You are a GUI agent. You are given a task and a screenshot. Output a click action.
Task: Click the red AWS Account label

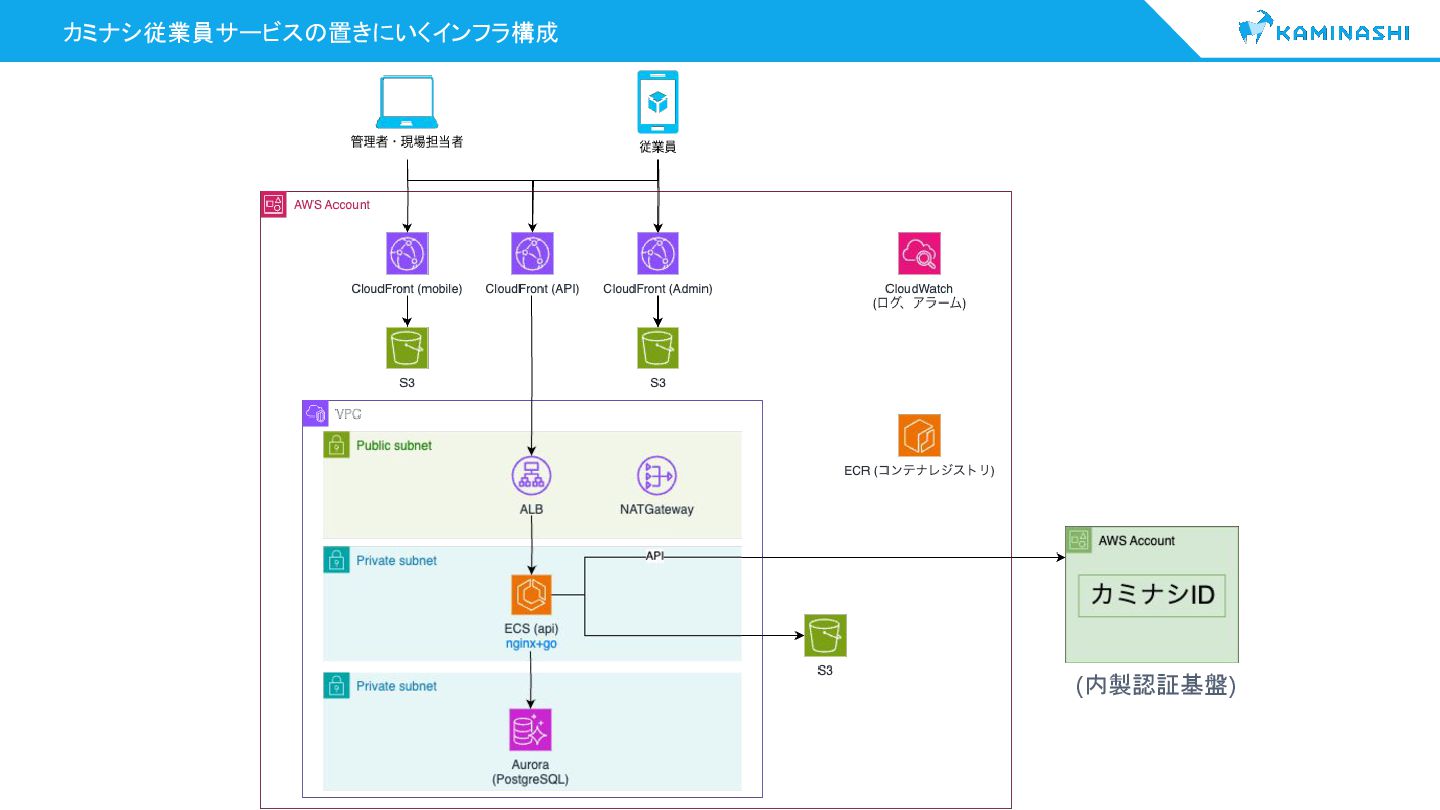pos(331,205)
